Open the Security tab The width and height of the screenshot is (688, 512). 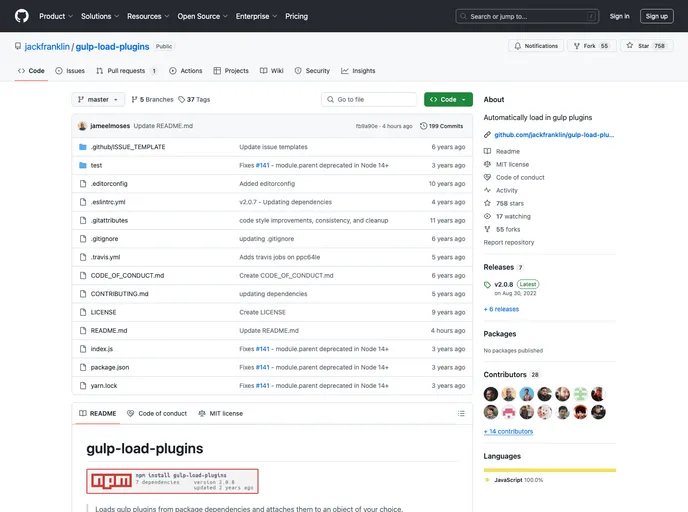tap(312, 71)
